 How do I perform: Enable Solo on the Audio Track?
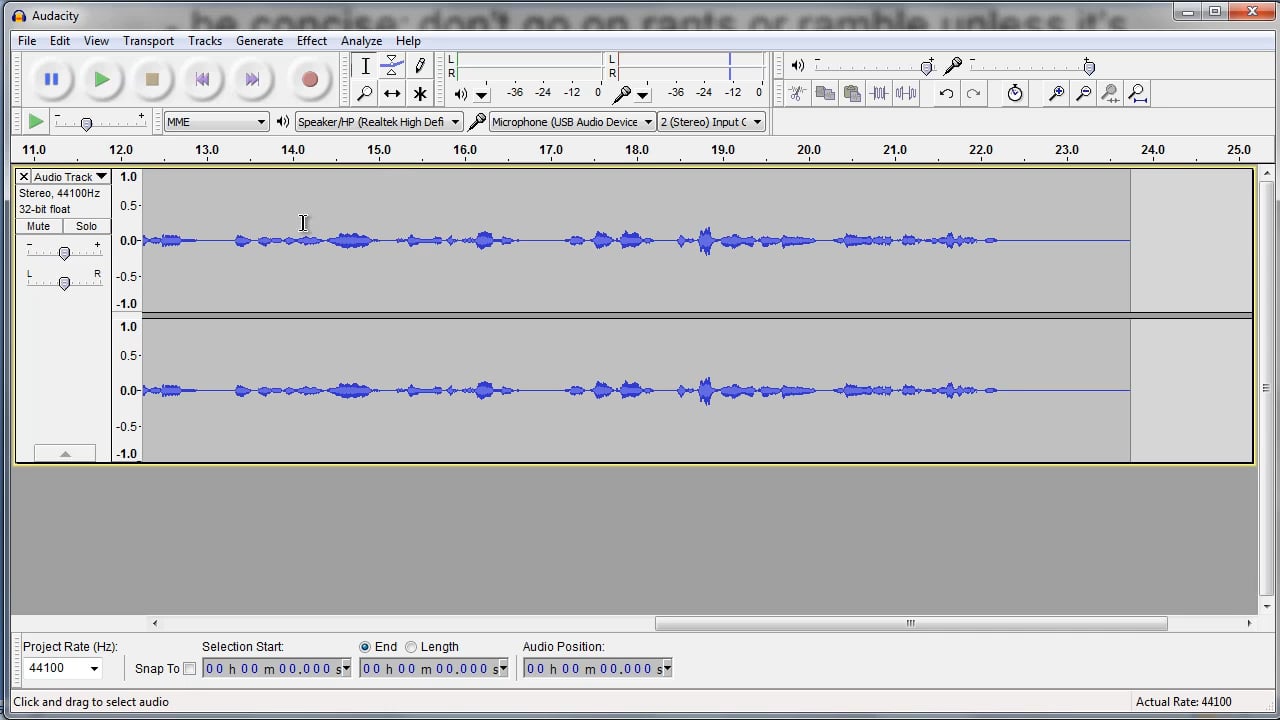86,226
